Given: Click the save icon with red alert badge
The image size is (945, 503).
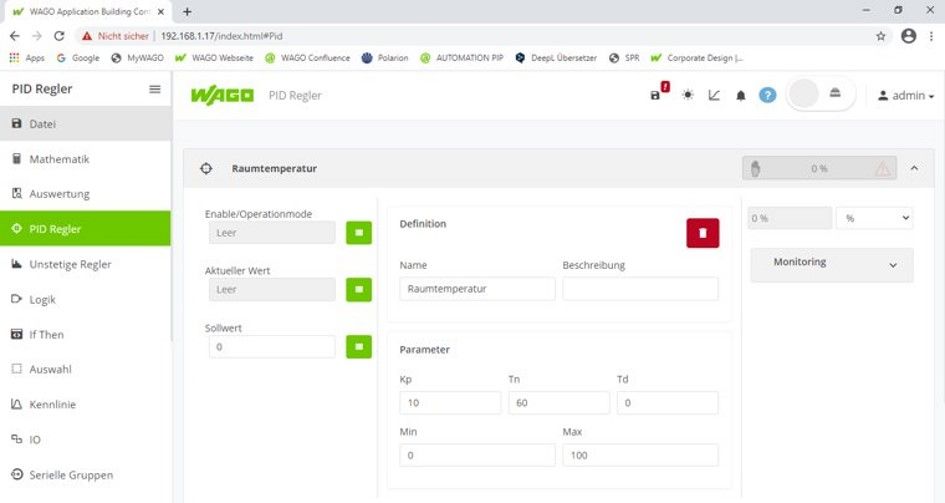Looking at the screenshot, I should pyautogui.click(x=658, y=94).
